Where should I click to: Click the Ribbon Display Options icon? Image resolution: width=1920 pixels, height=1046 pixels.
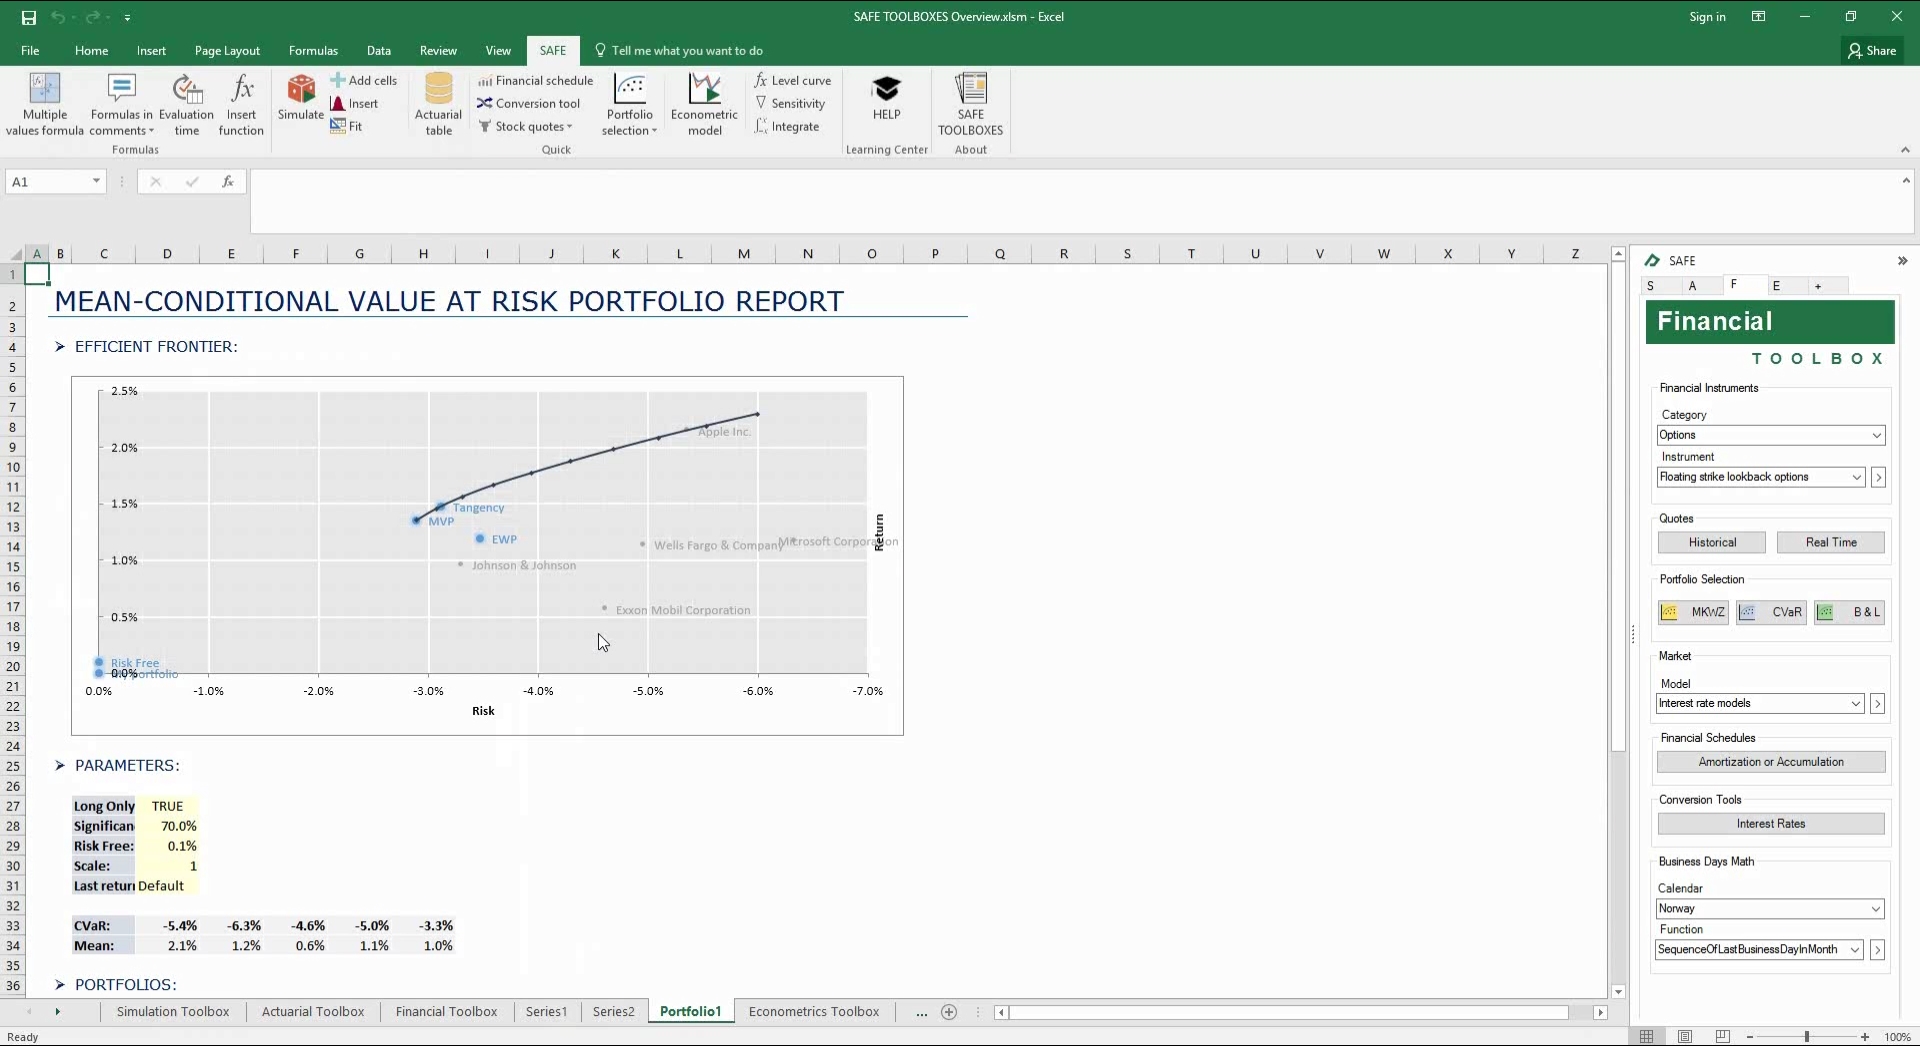coord(1758,17)
